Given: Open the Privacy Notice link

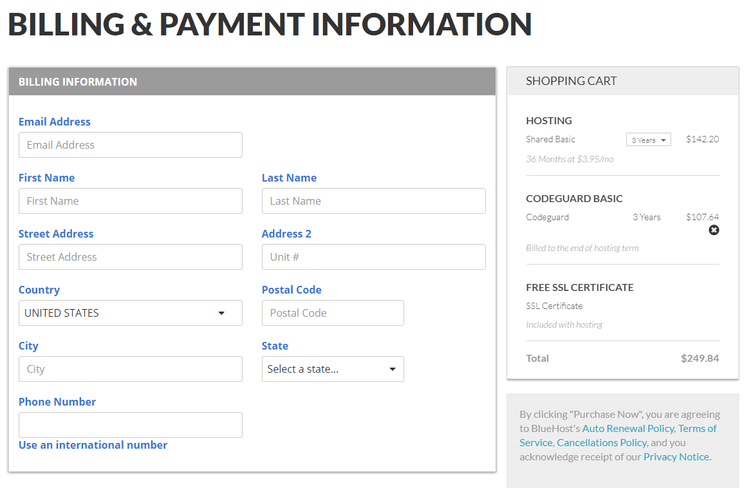Looking at the screenshot, I should (x=676, y=457).
